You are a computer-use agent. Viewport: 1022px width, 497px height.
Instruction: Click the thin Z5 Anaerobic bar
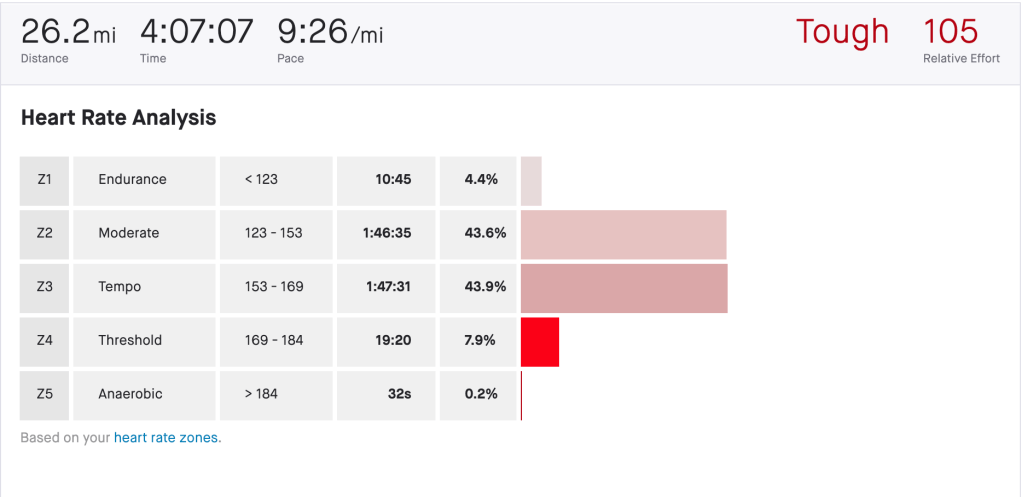coord(522,394)
